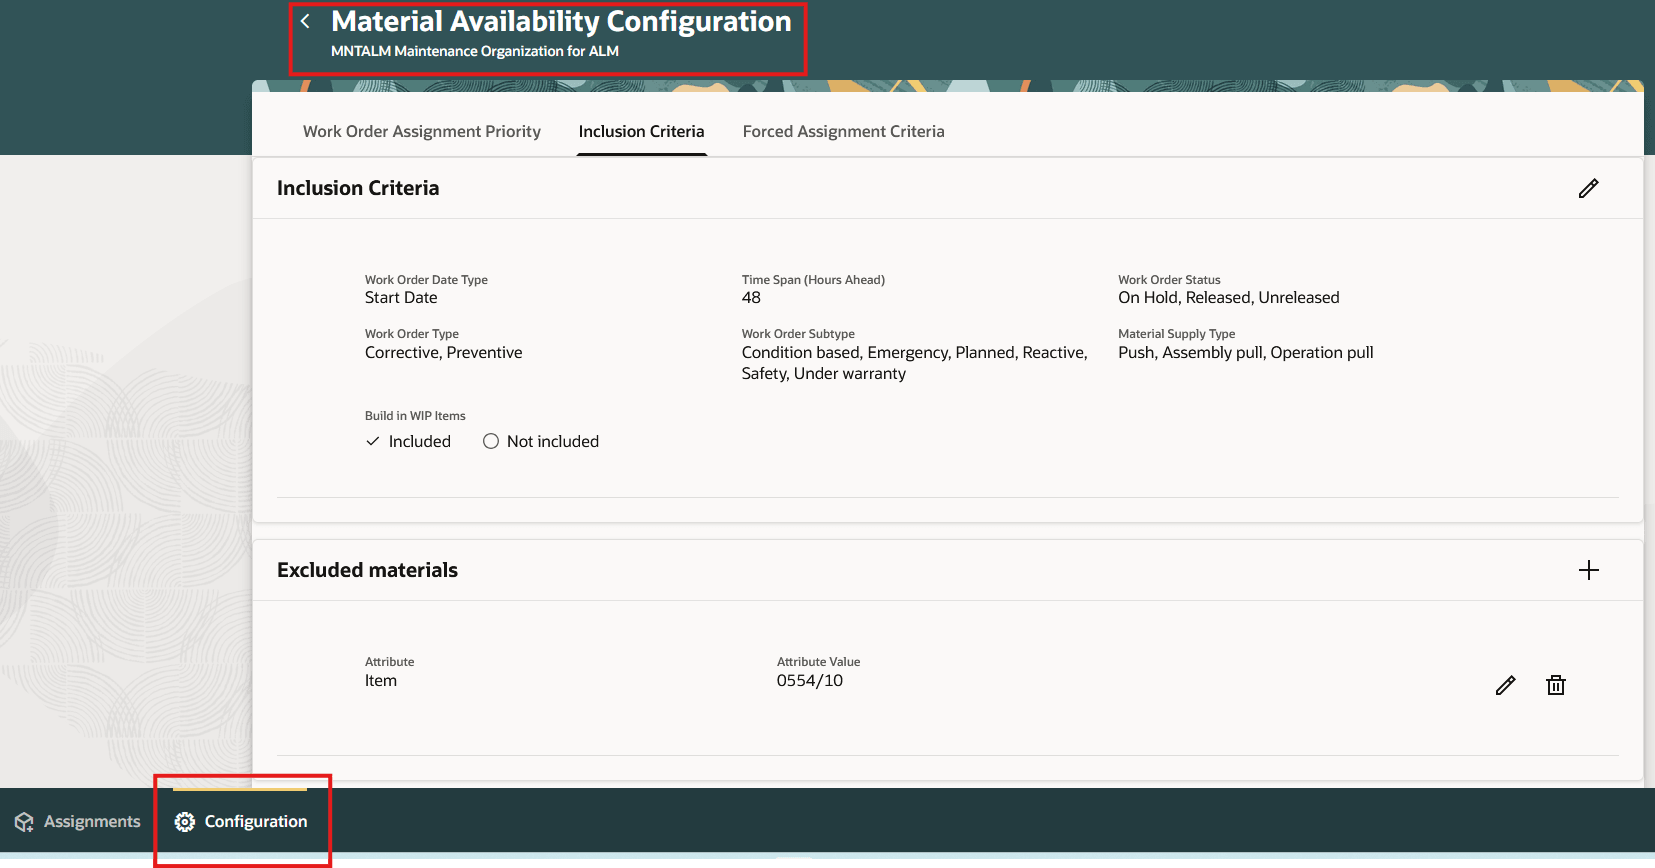Click Push, Assembly pull, Operation pull value
This screenshot has width=1655, height=868.
click(x=1245, y=353)
